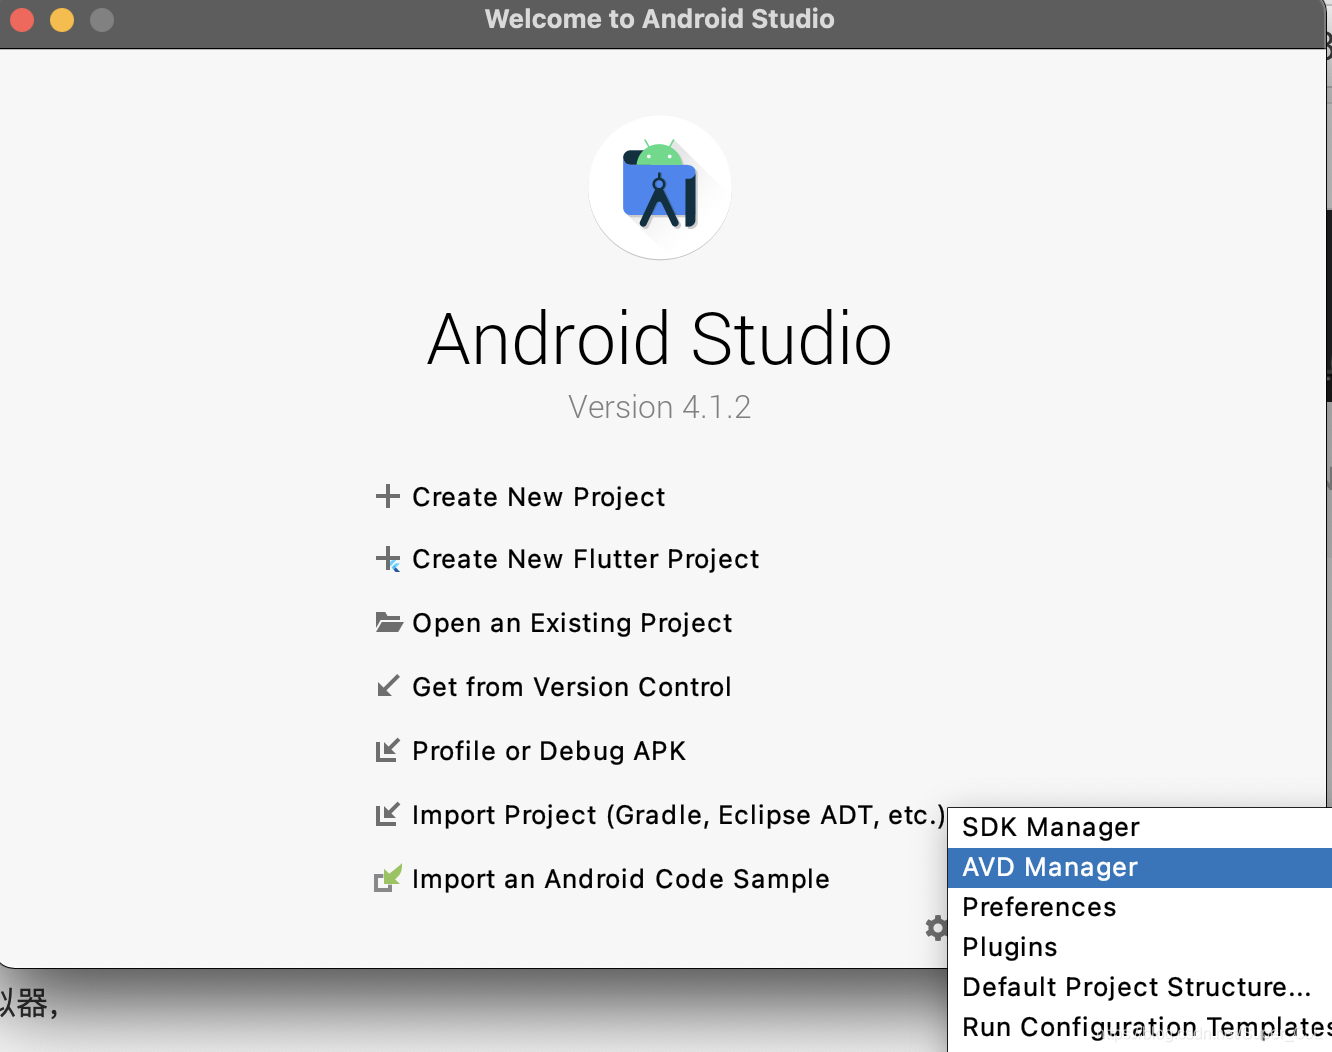Minimize the window with yellow button

[x=62, y=20]
